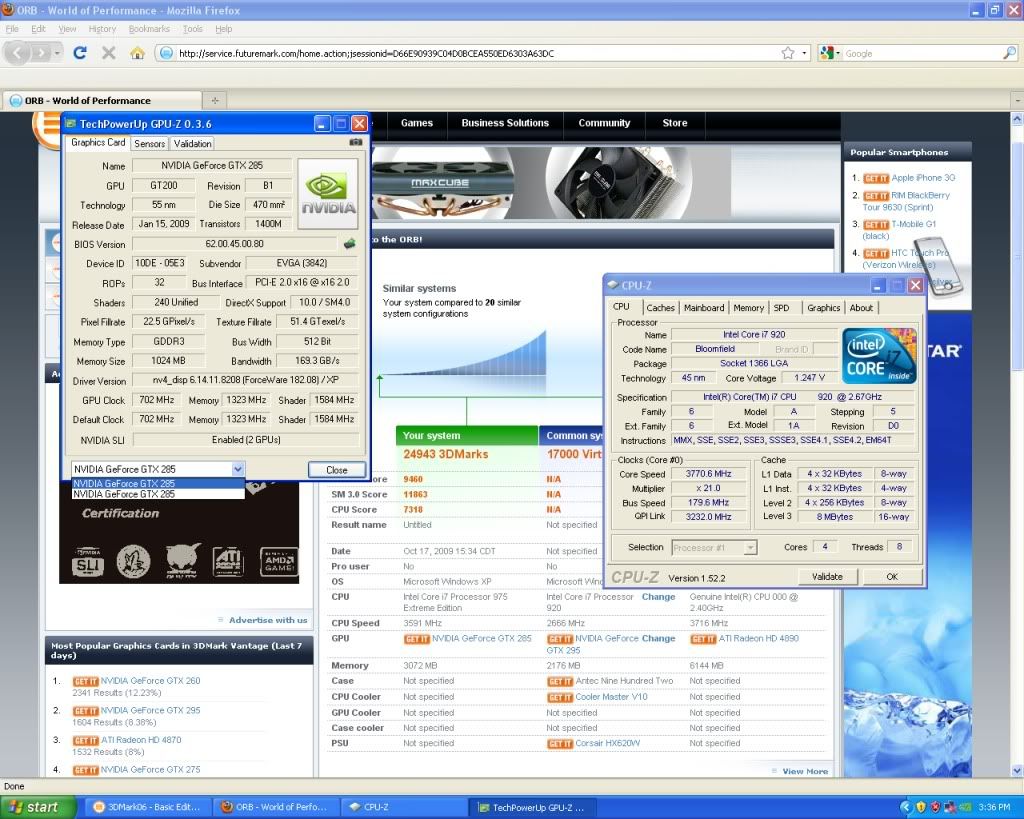Click the Google search input field

pyautogui.click(x=922, y=53)
